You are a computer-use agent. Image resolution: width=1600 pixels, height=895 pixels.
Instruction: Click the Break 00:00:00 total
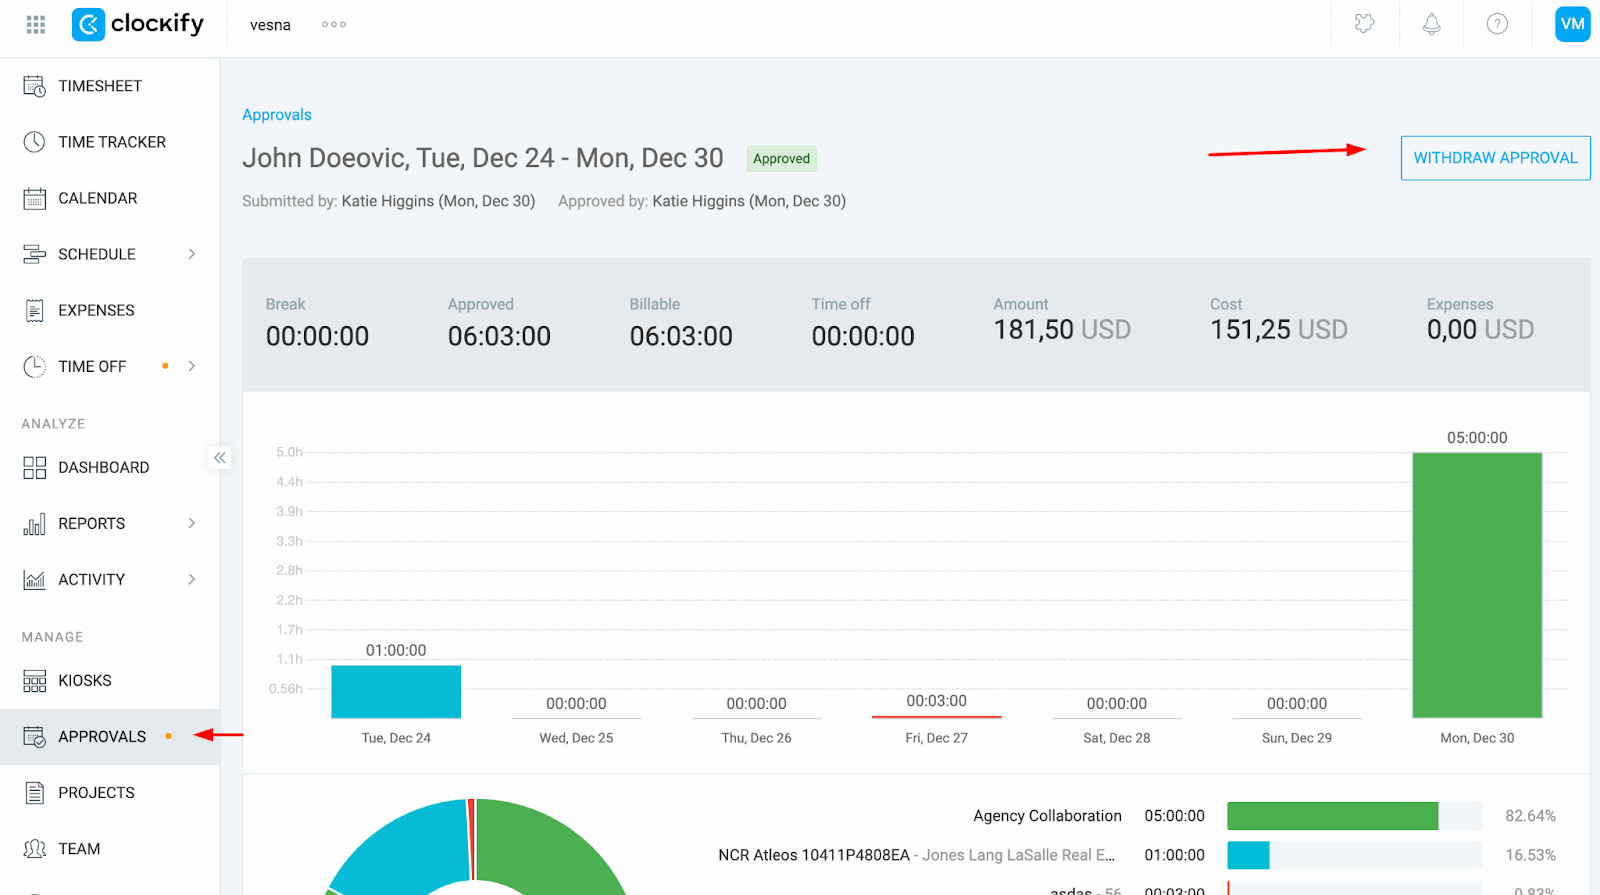click(x=317, y=336)
